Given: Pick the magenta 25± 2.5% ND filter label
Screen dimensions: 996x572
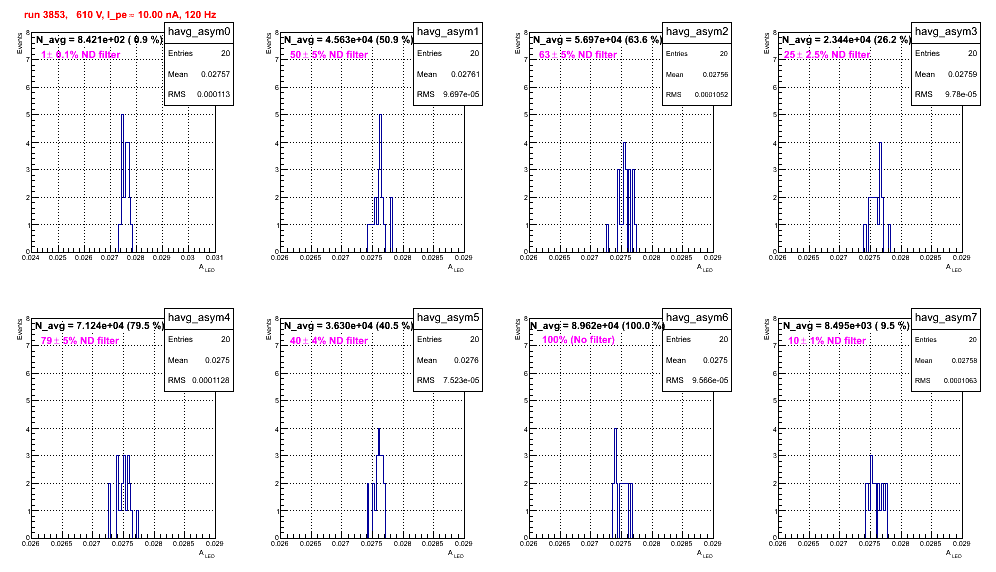Looking at the screenshot, I should 827,55.
